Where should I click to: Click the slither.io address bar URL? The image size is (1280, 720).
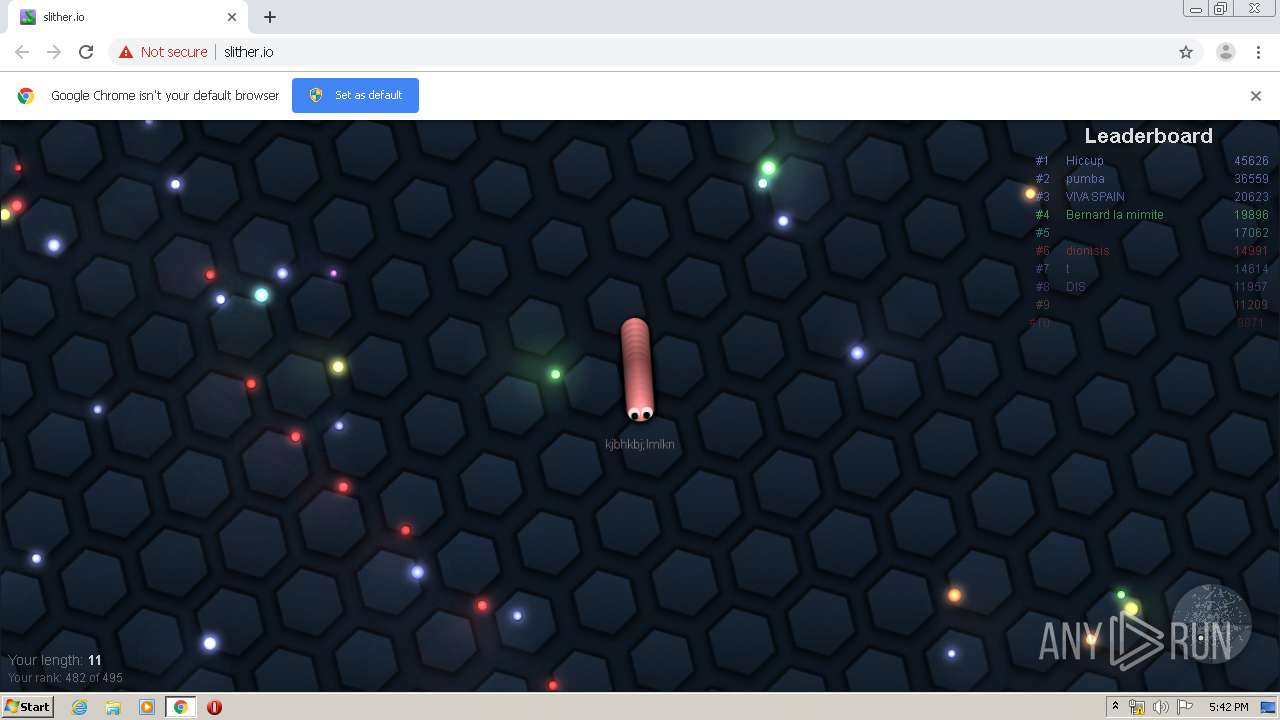[249, 52]
